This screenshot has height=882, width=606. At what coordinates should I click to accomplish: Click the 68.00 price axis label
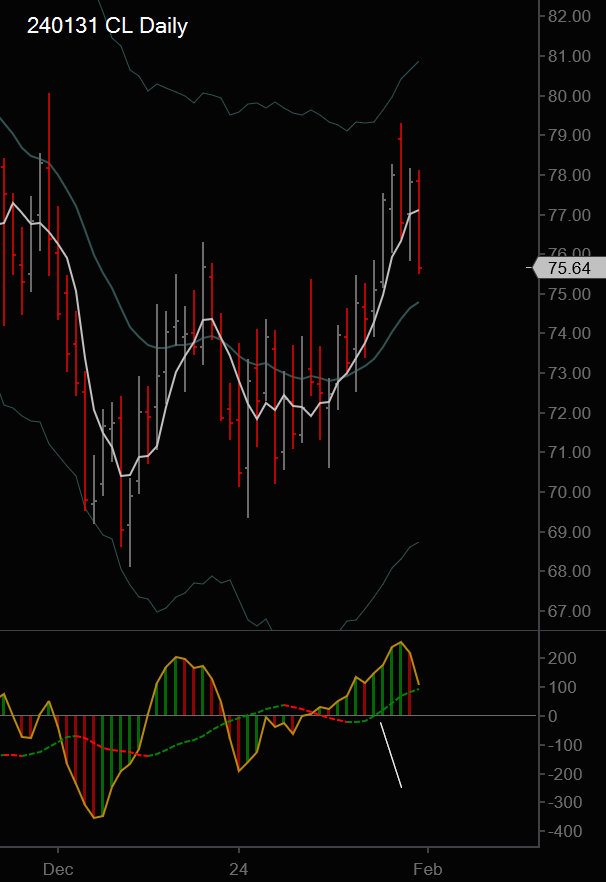tap(569, 572)
